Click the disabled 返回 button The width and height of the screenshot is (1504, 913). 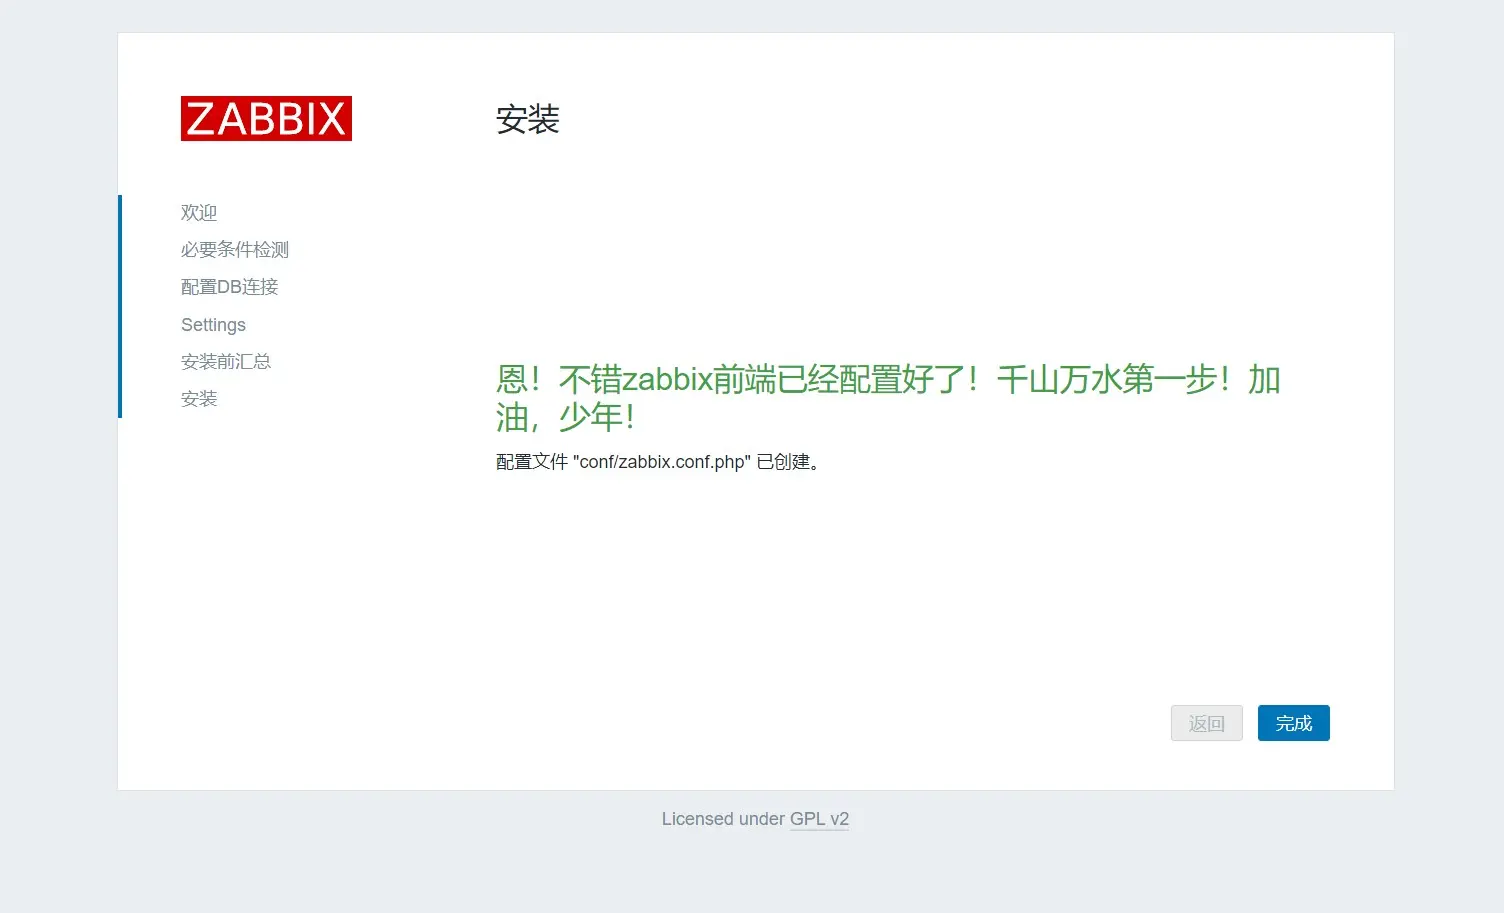[x=1206, y=723]
